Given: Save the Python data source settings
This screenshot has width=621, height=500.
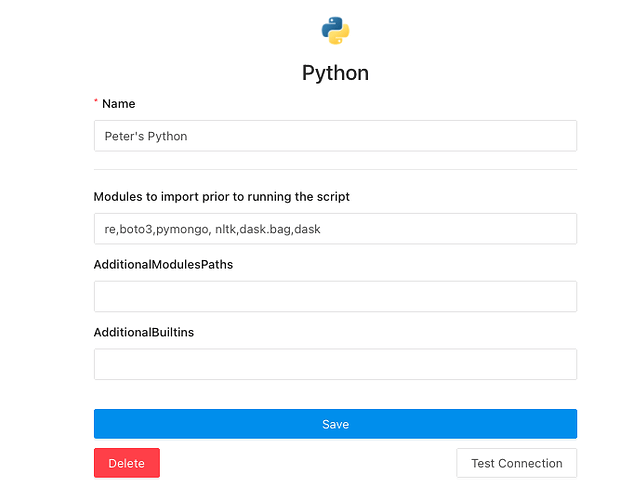Looking at the screenshot, I should pos(335,424).
